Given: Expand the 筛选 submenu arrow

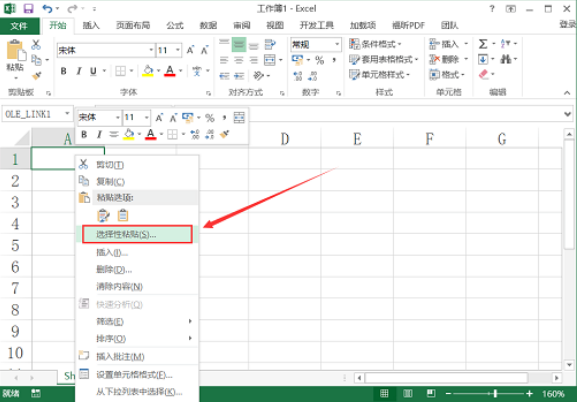Looking at the screenshot, I should [190, 321].
